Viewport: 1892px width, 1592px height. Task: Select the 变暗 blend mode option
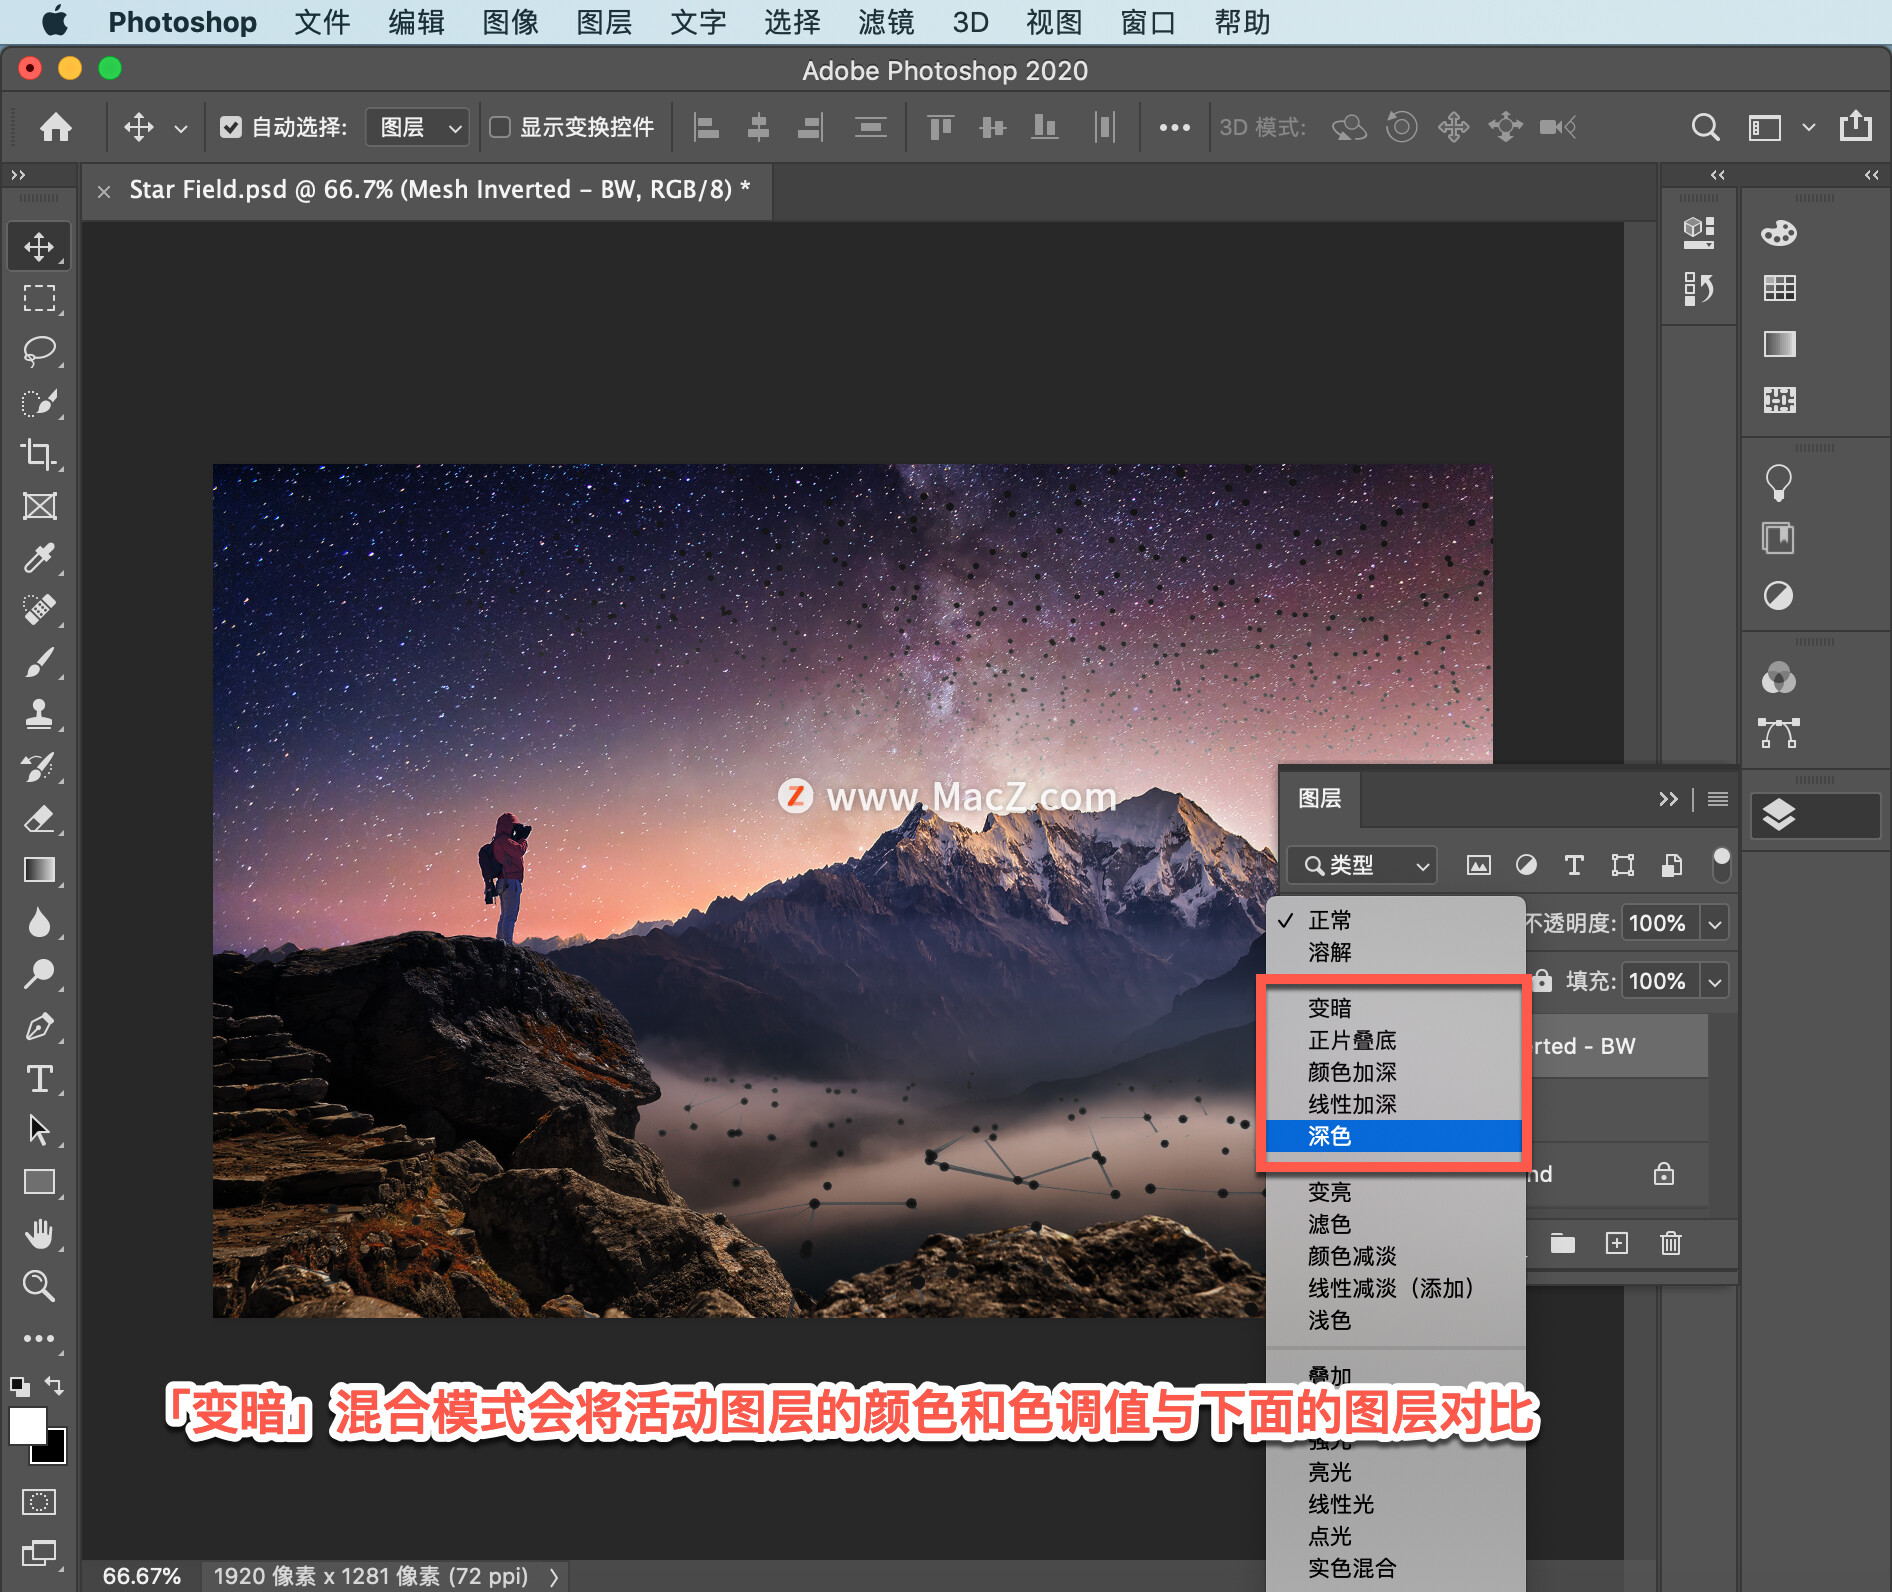tap(1329, 1008)
